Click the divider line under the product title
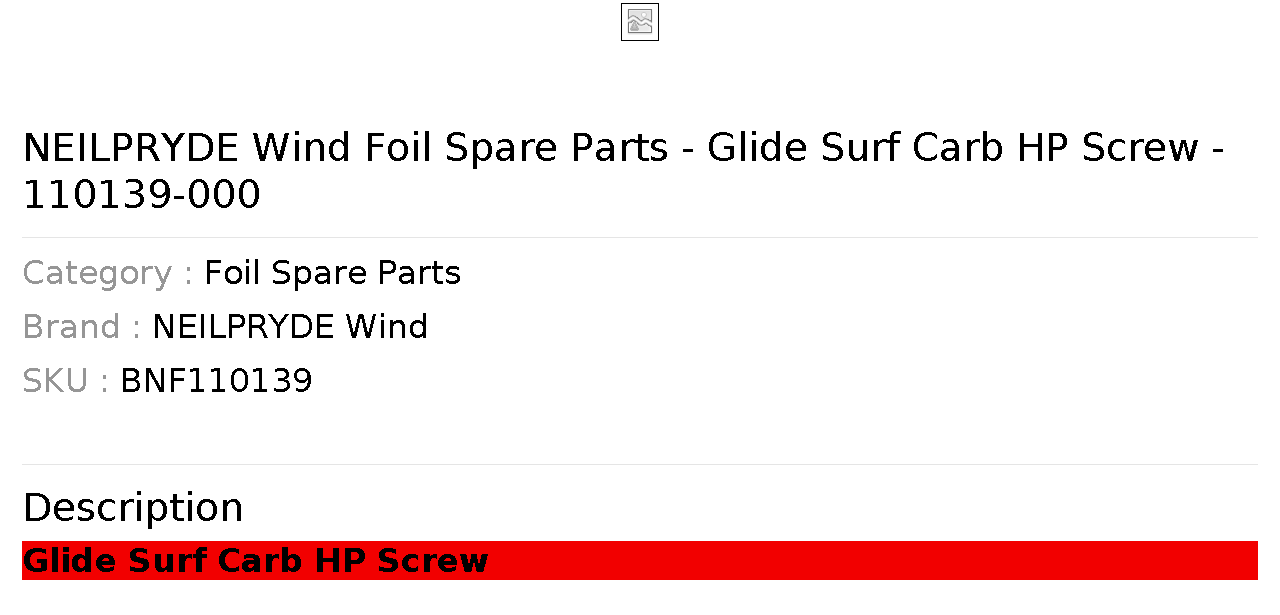Screen dimensions: 1280x615 click(640, 237)
